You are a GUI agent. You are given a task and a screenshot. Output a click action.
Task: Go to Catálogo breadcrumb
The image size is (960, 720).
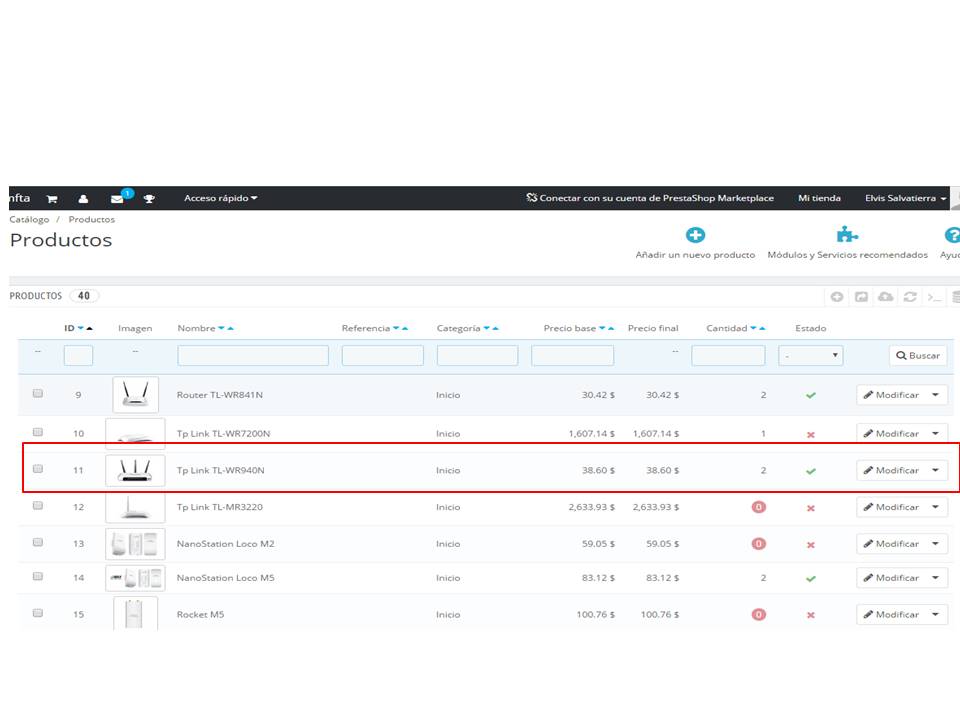[x=29, y=219]
